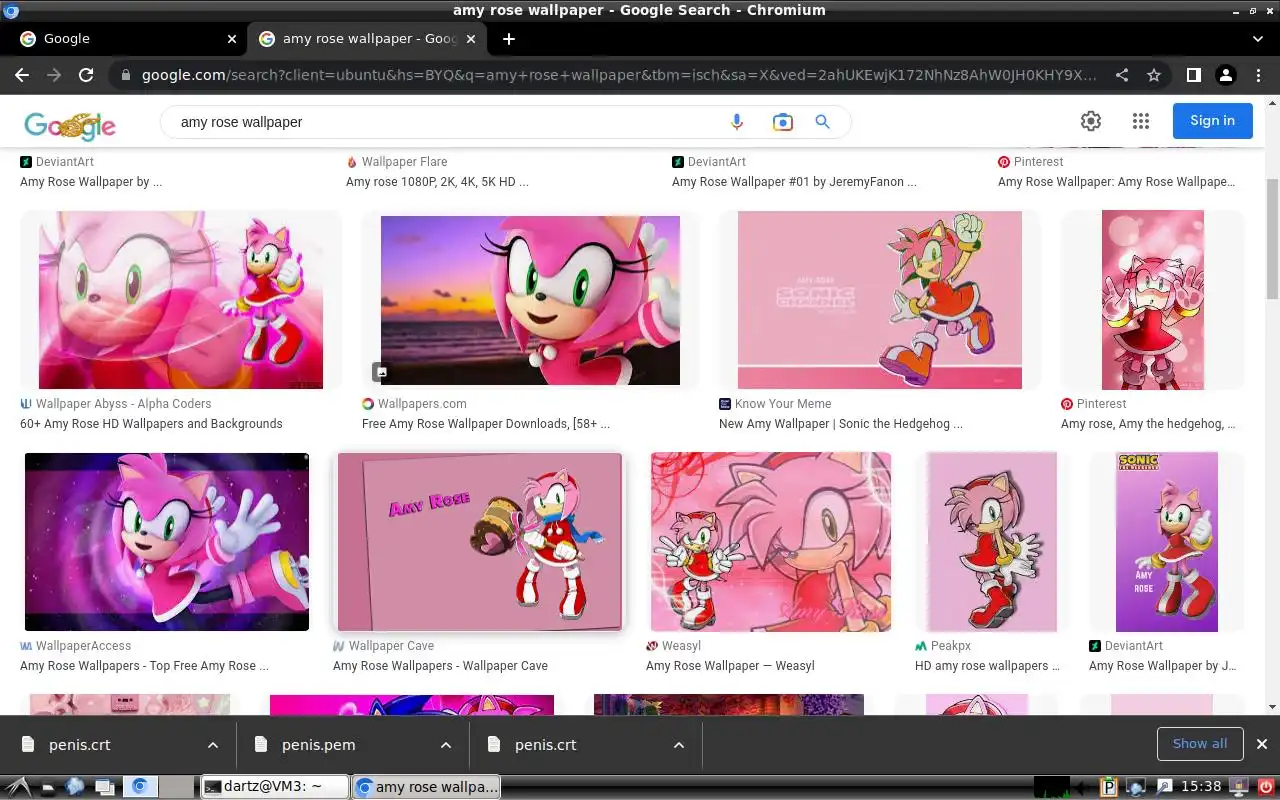Select the amy rose wallpa... taskbar window button
1280x800 pixels.
point(426,787)
